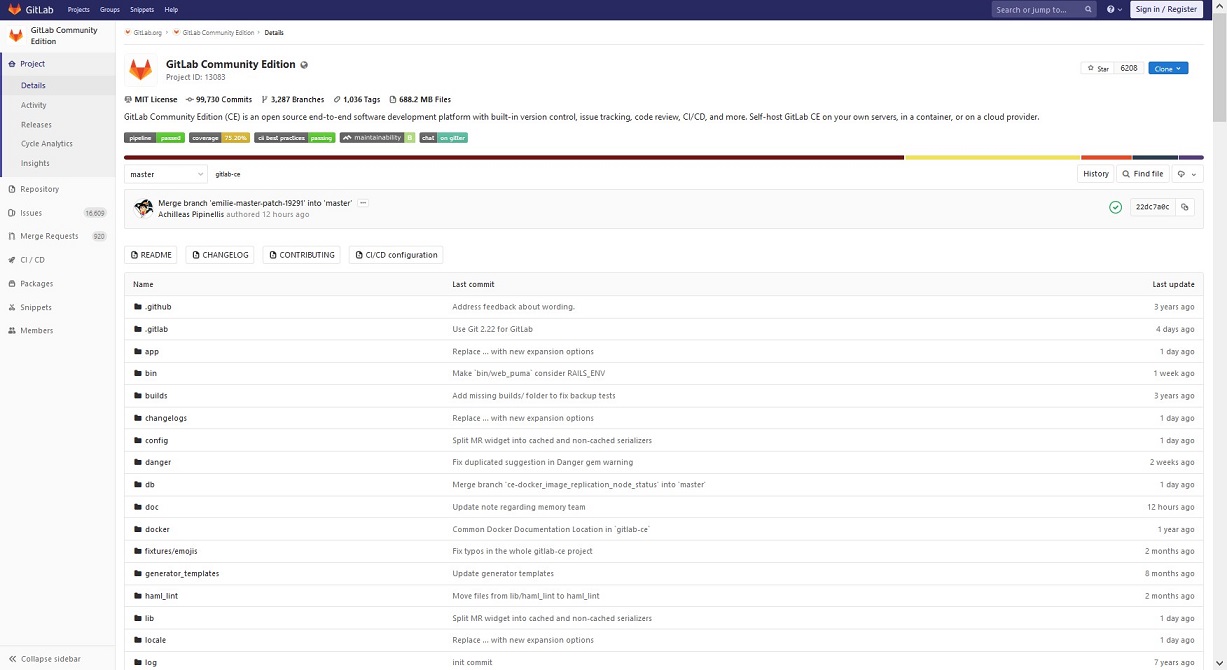The width and height of the screenshot is (1227, 670).
Task: Open search with the magnifier icon
Action: [x=1088, y=9]
